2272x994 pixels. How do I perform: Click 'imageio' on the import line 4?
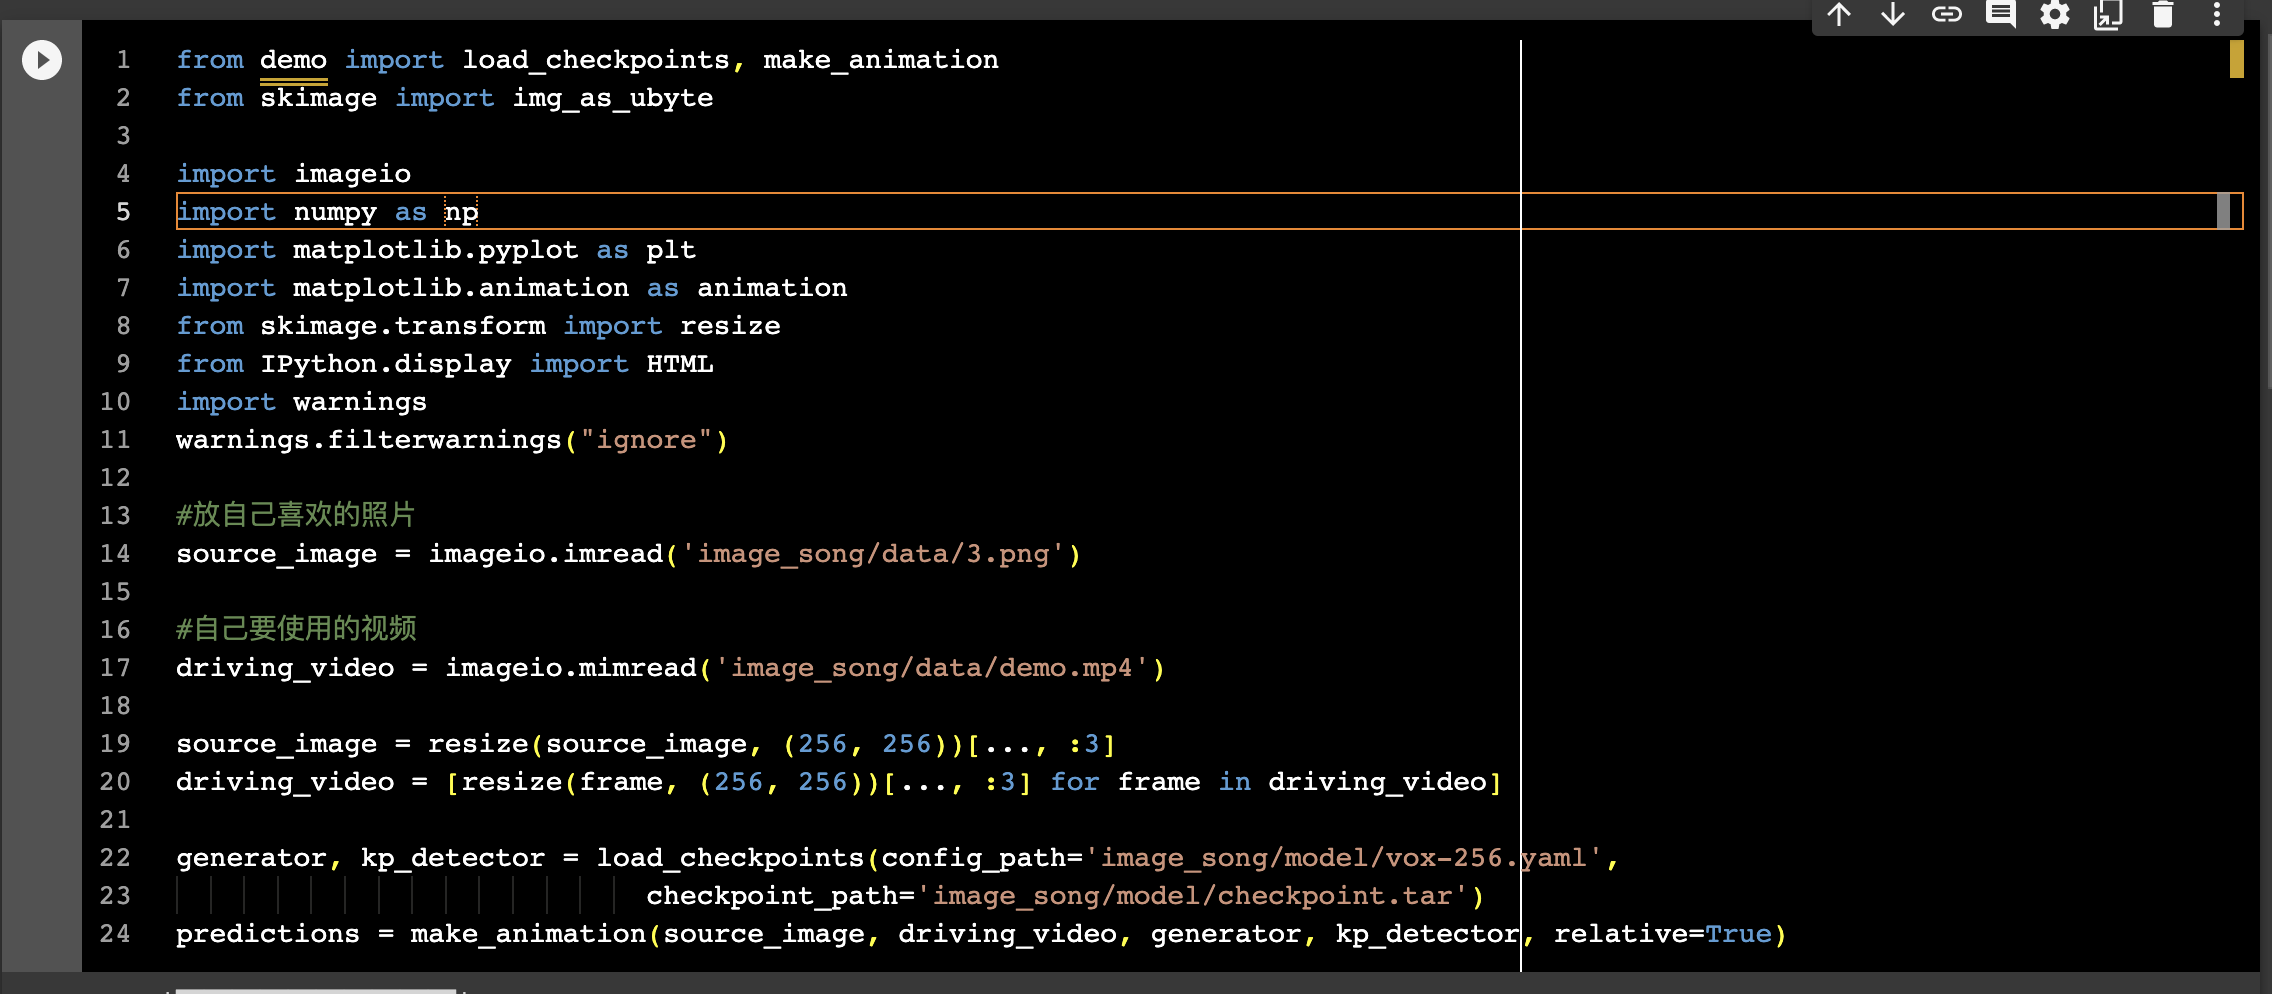352,174
